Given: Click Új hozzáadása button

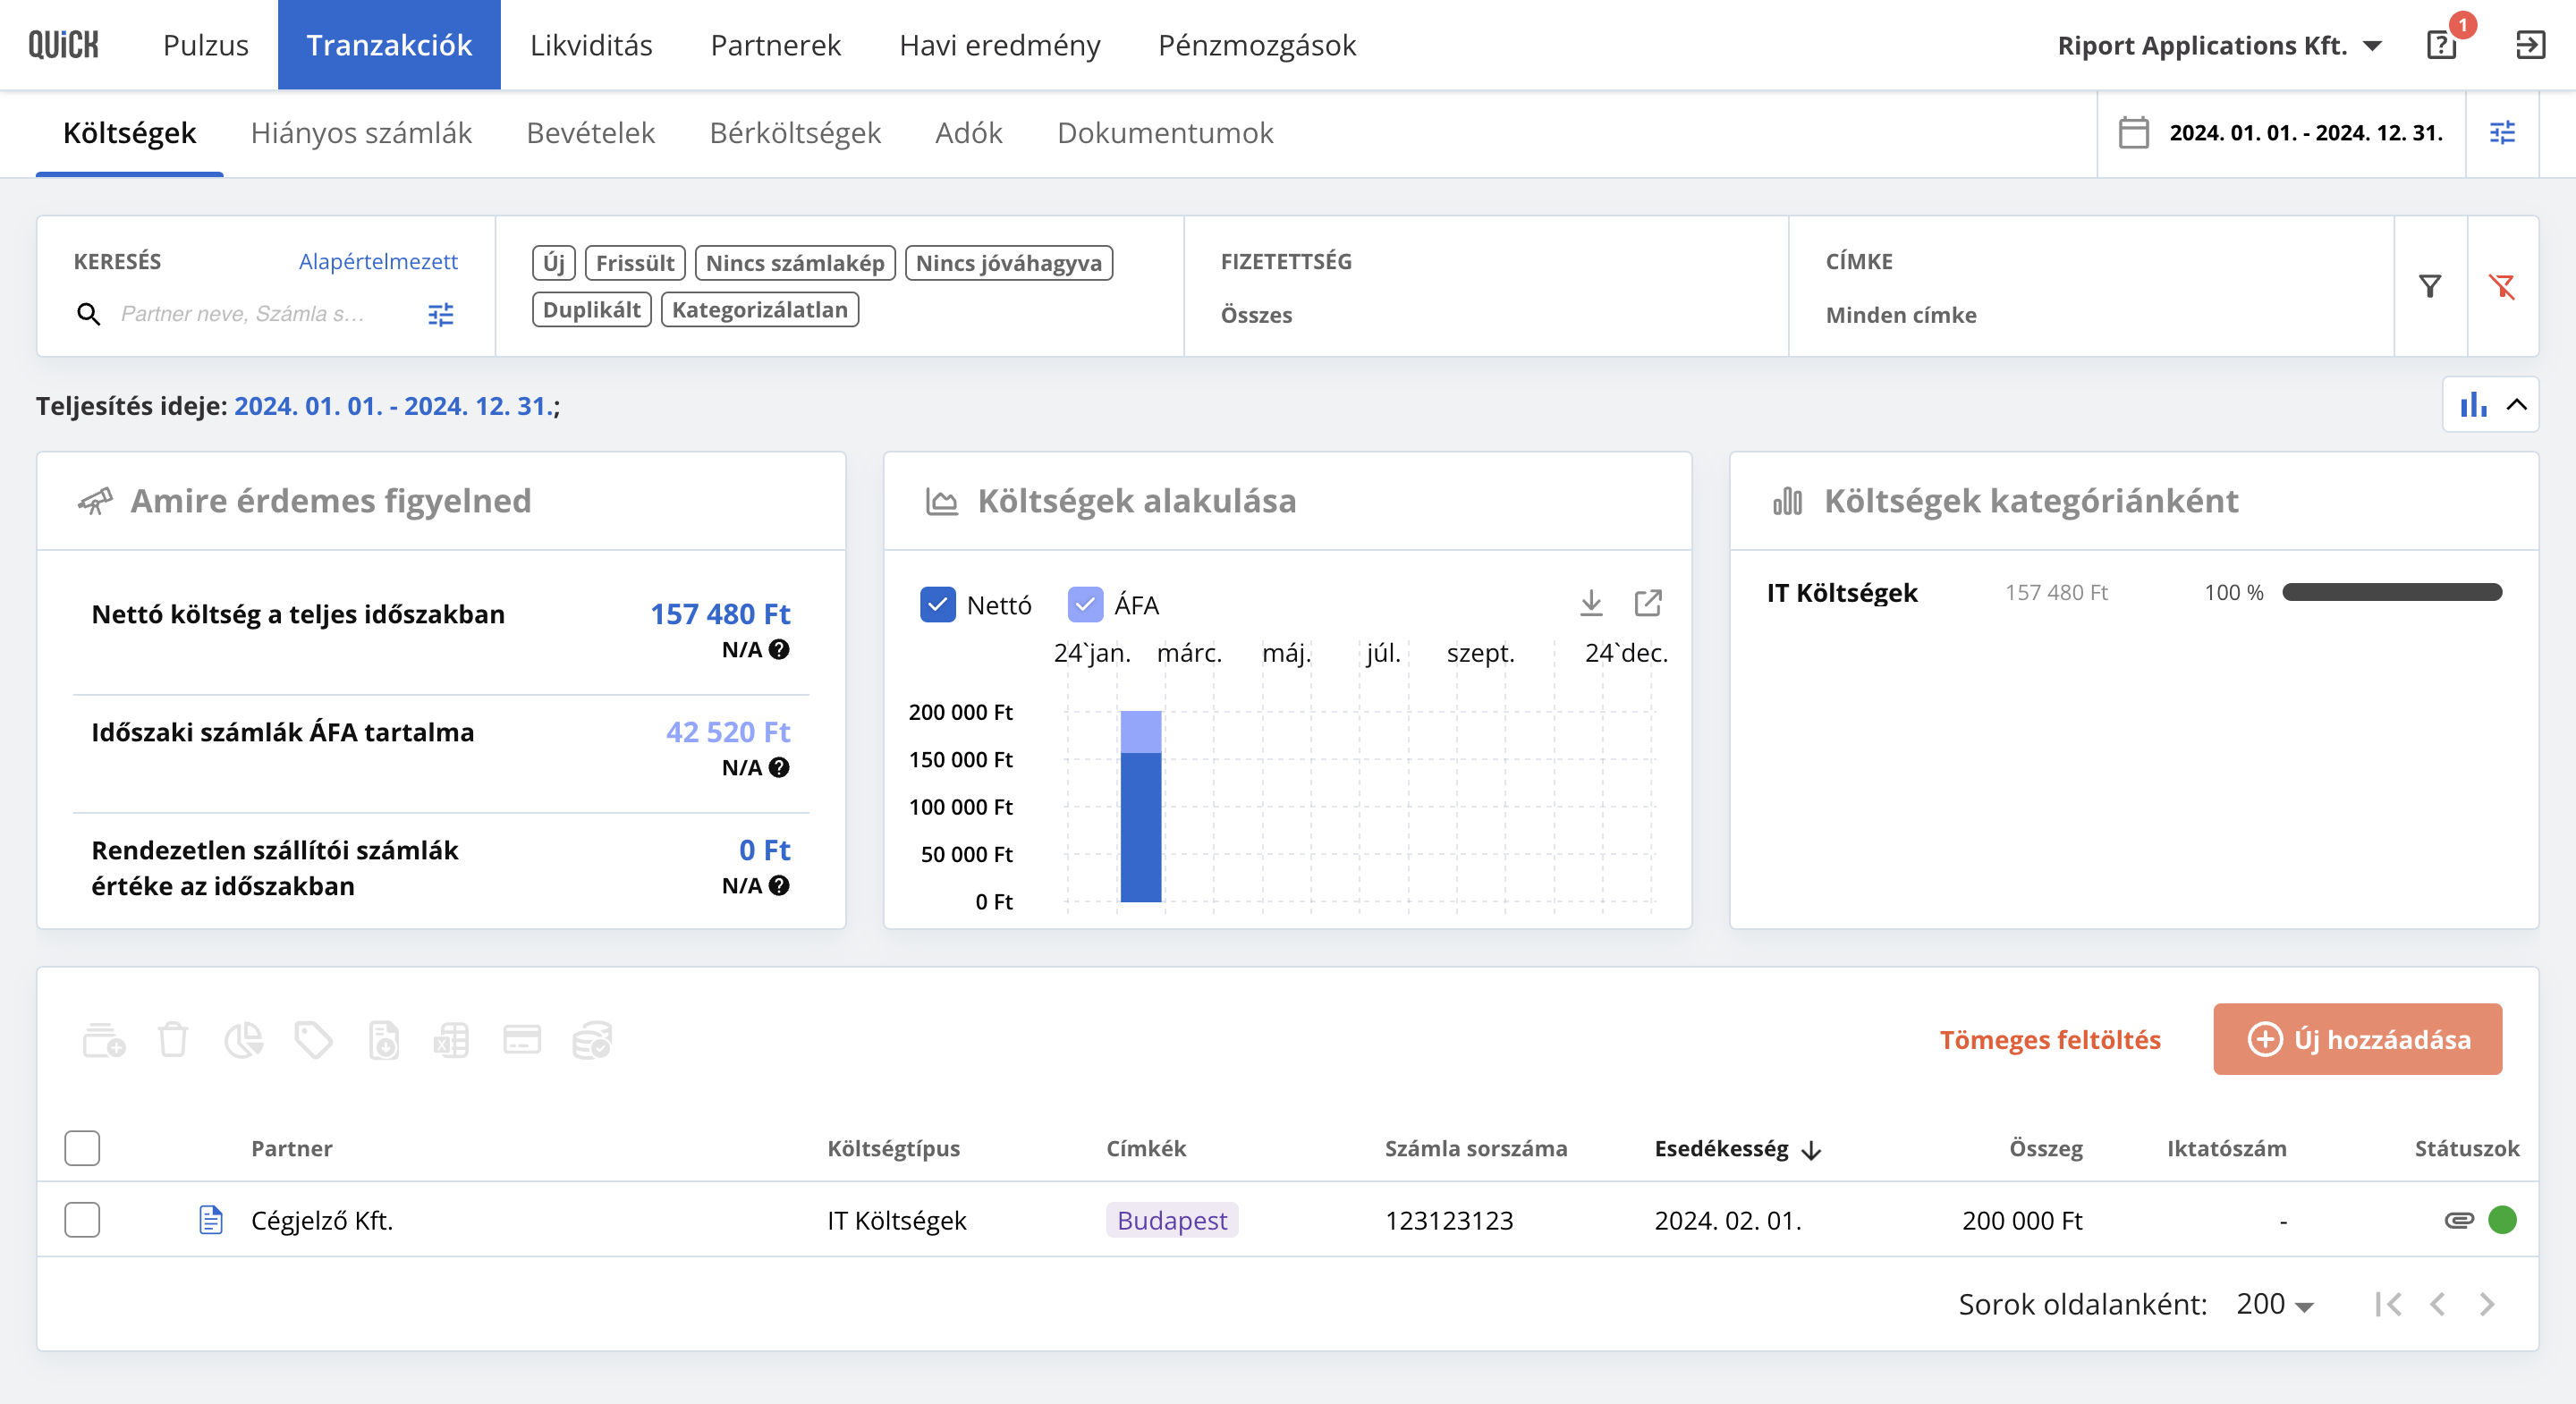Looking at the screenshot, I should [2358, 1040].
